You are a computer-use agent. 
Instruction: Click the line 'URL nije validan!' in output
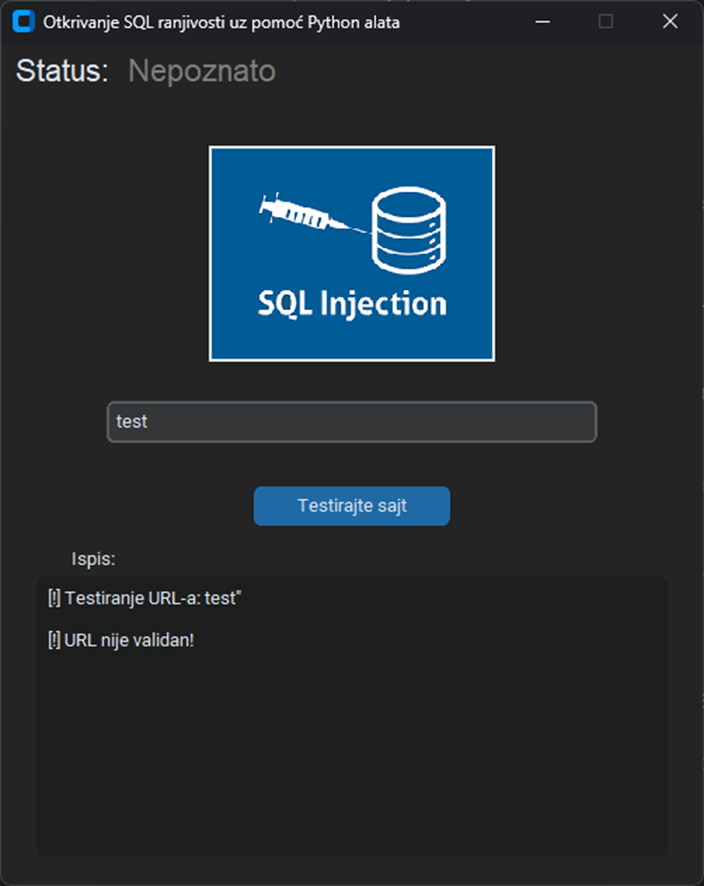[x=123, y=640]
